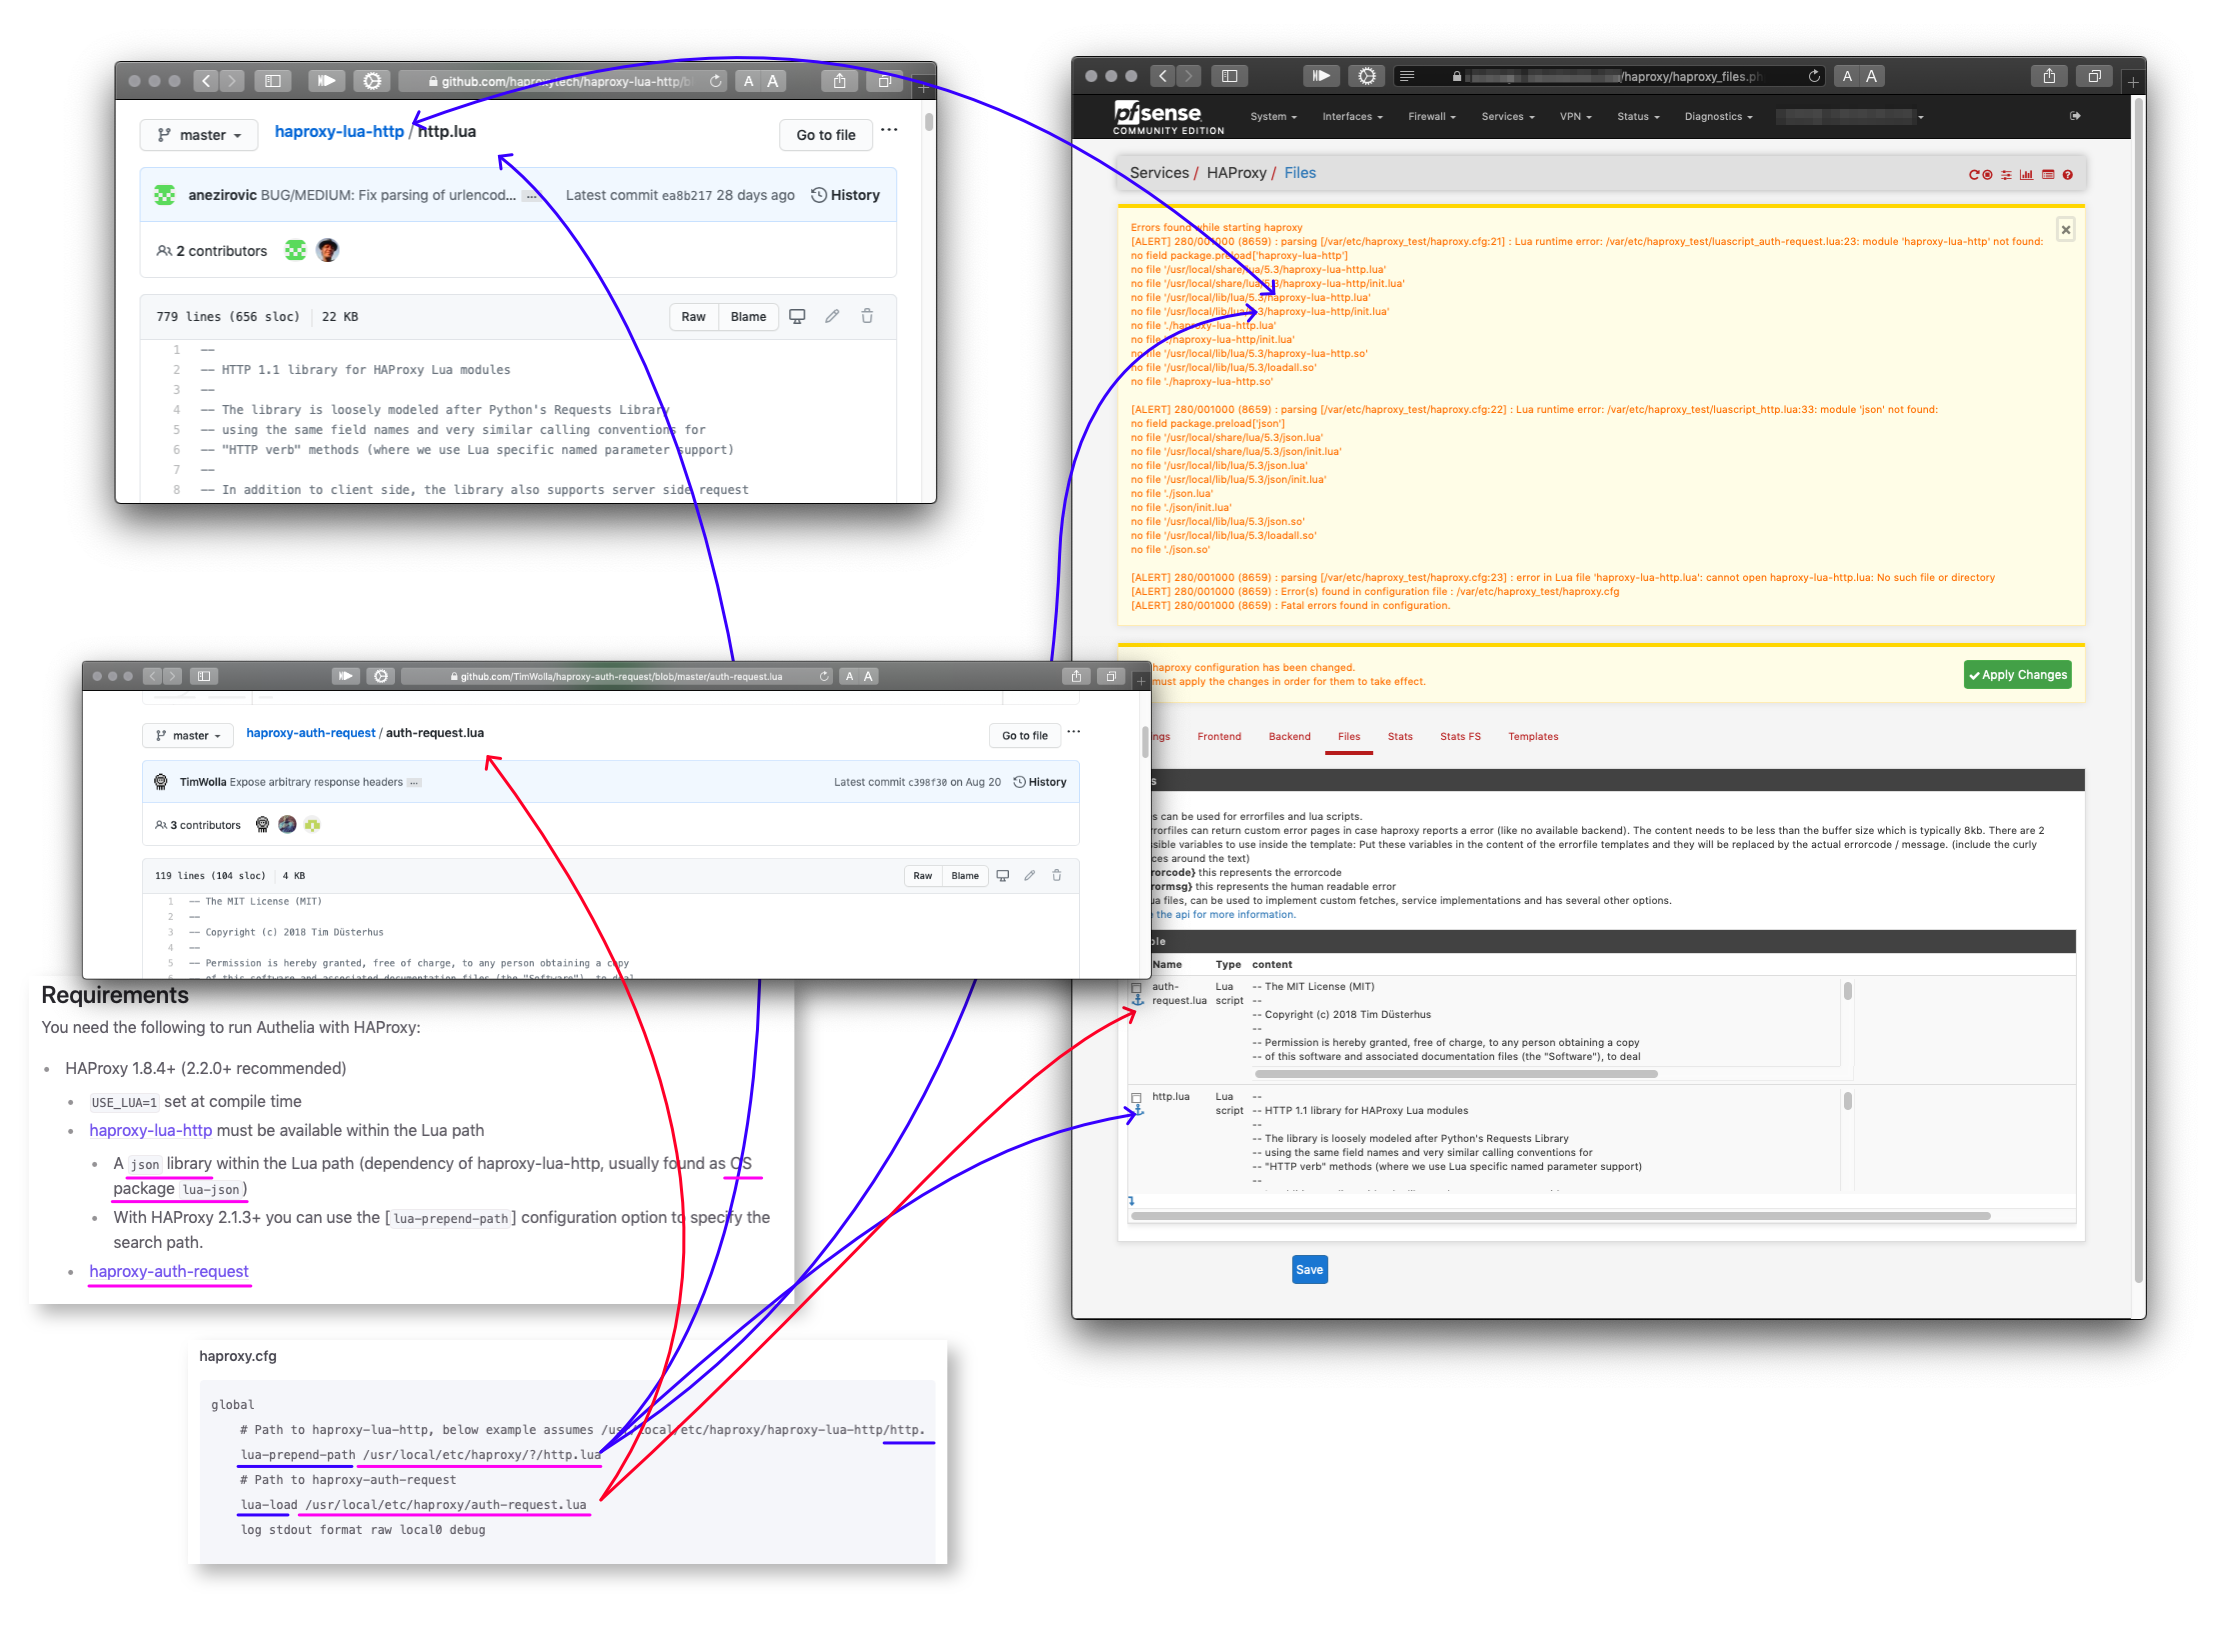The image size is (2224, 1645).
Task: Click the stop service icon in HAProxy header
Action: (1987, 175)
